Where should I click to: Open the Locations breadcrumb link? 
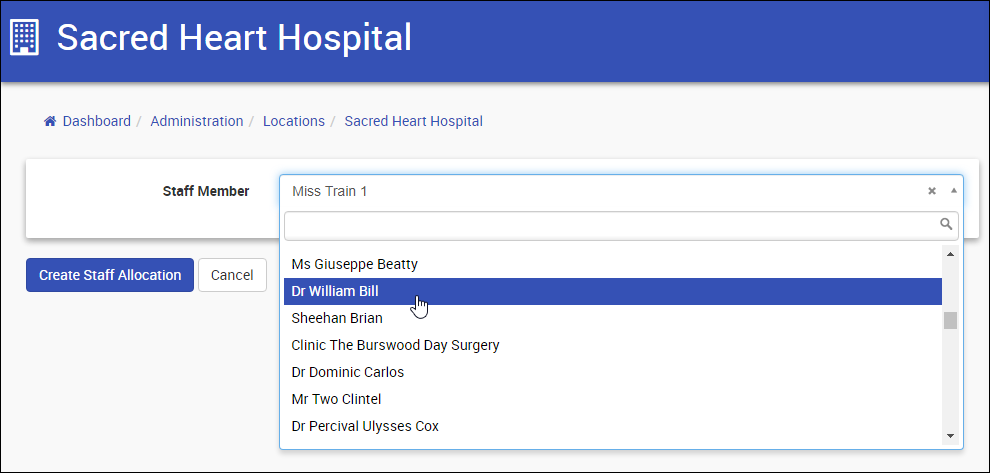[294, 121]
